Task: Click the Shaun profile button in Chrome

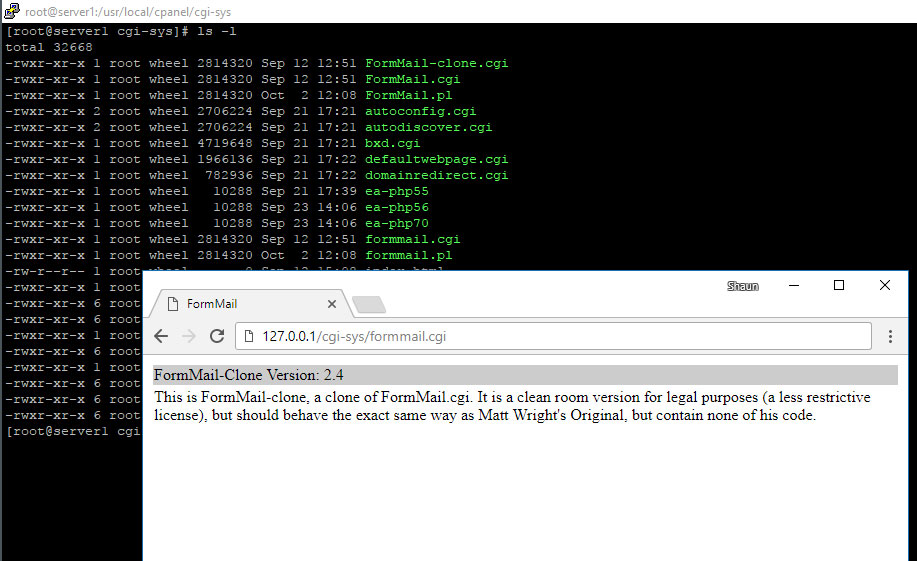Action: (743, 286)
